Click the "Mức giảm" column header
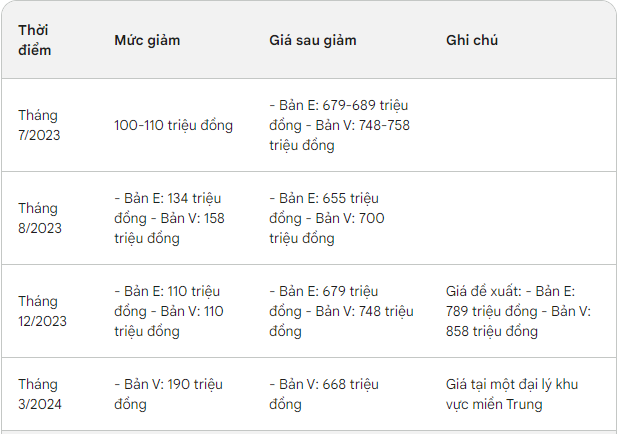Viewport: 620px width, 434px height. tap(147, 40)
